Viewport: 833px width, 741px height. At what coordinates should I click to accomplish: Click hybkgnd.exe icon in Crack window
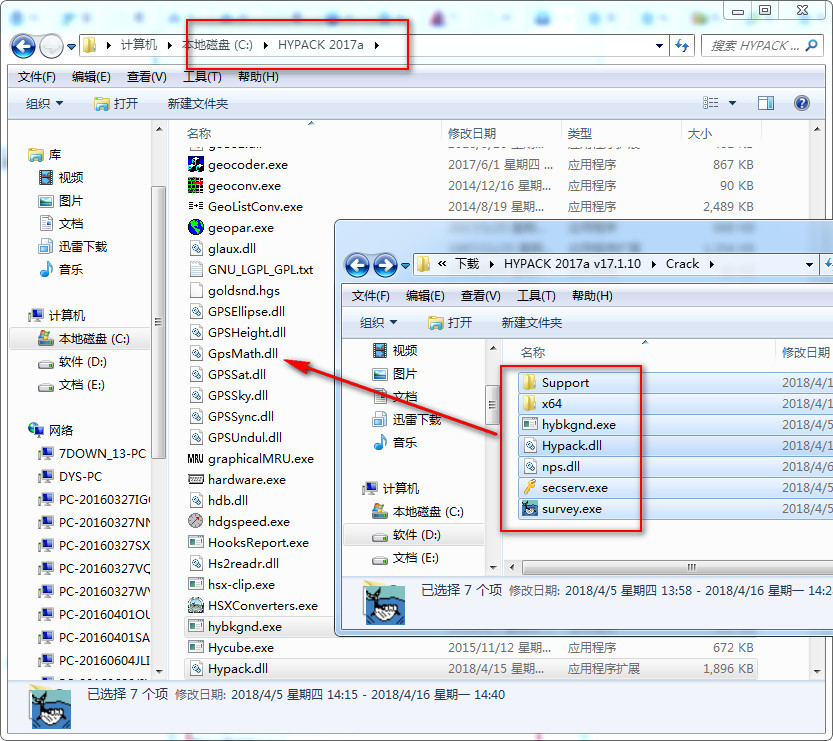(529, 424)
